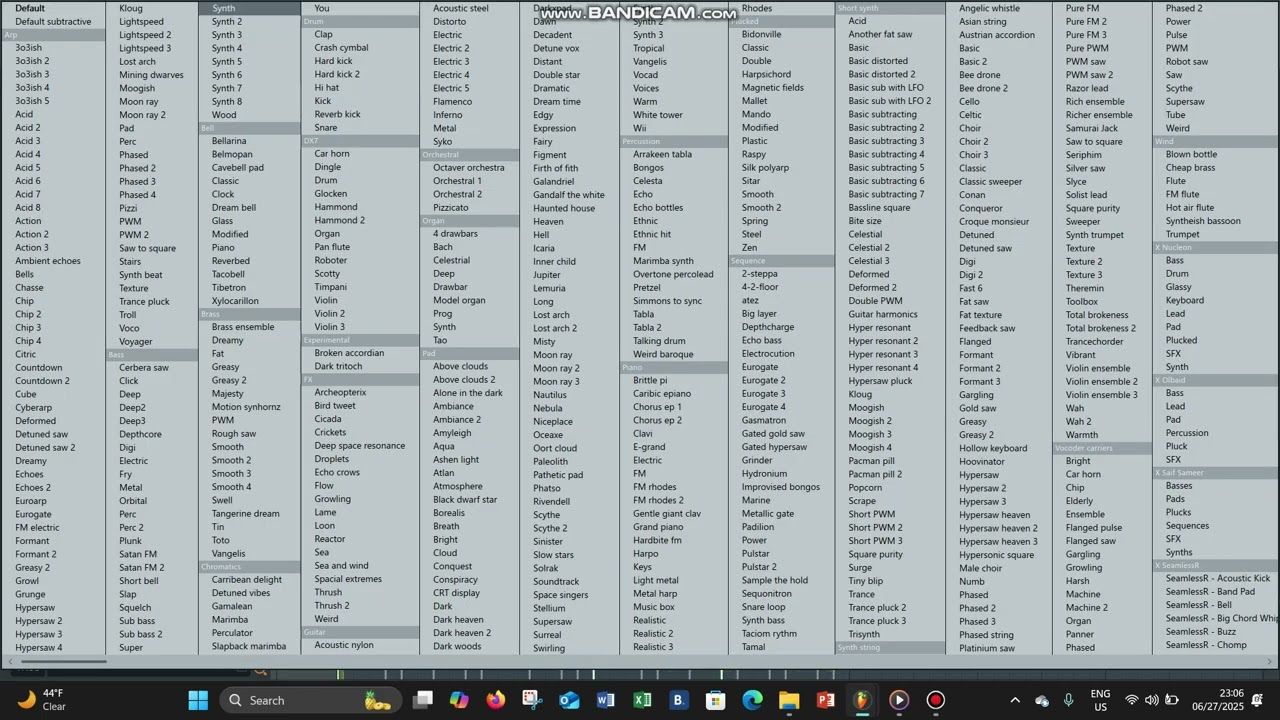Launch Copilot from the taskbar
Screen dimensions: 1280x720
coord(459,700)
